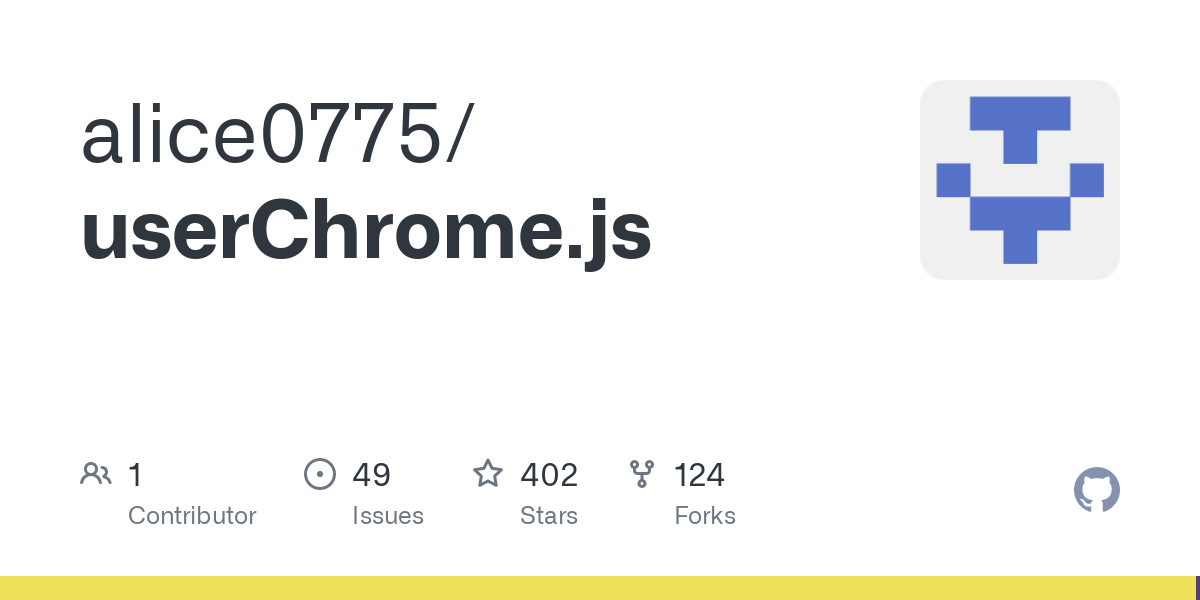The height and width of the screenshot is (600, 1200).
Task: Click the contributor count 1
Action: tap(135, 474)
